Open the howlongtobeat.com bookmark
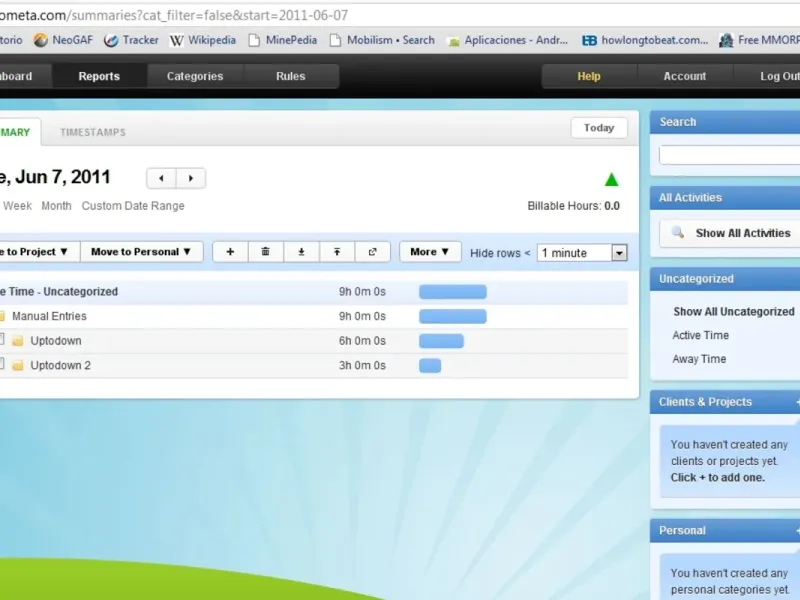800x600 pixels. 645,40
